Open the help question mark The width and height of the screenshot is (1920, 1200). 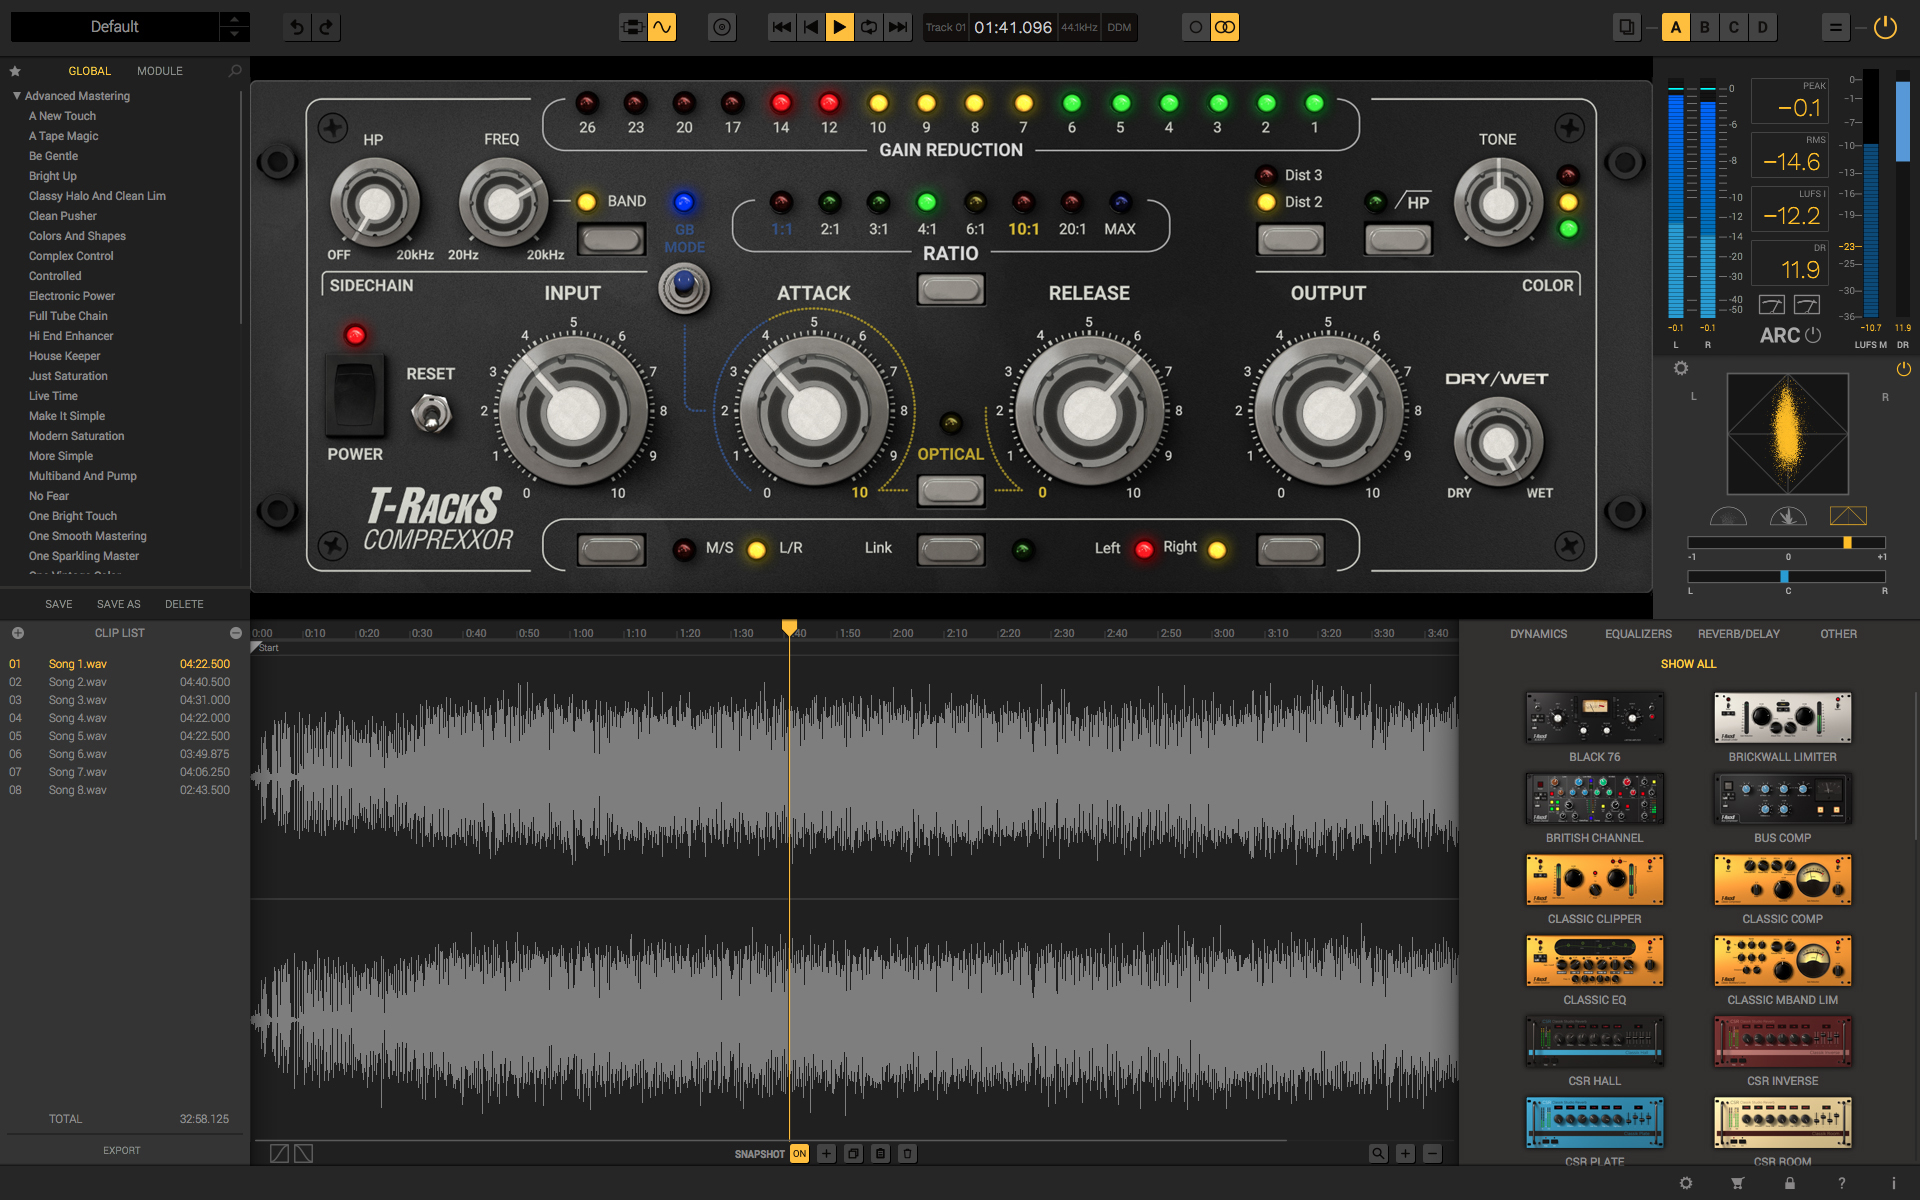pyautogui.click(x=1842, y=1183)
